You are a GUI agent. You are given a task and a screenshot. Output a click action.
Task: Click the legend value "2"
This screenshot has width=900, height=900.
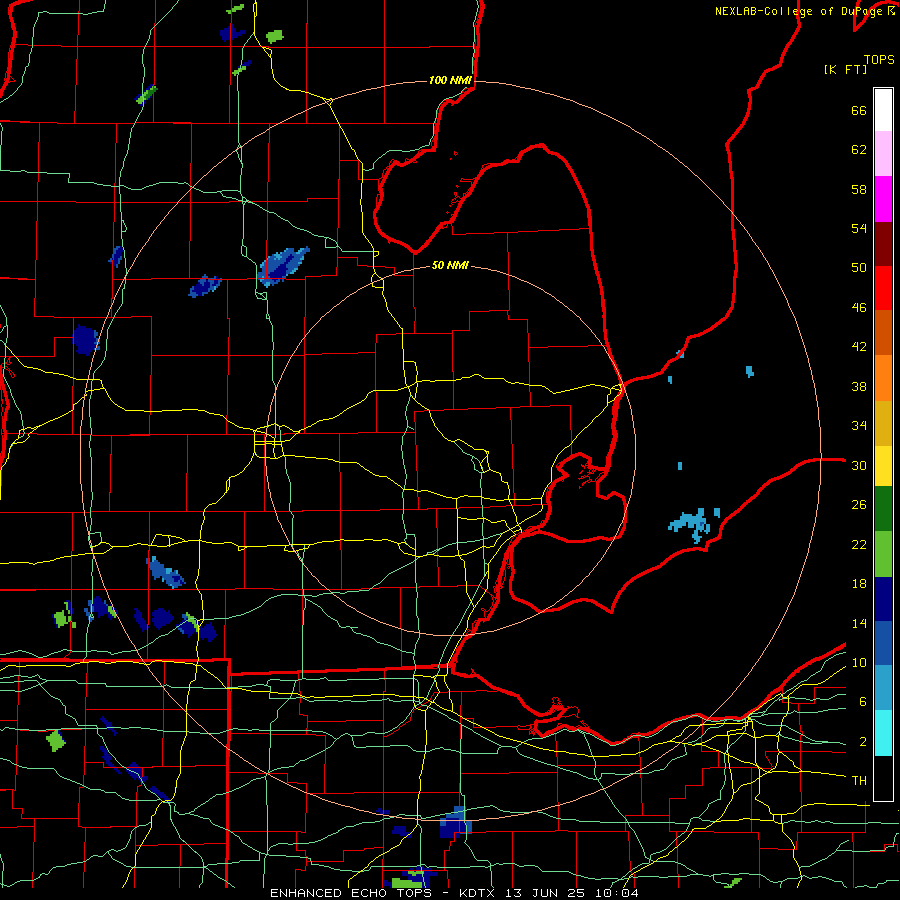(x=863, y=742)
